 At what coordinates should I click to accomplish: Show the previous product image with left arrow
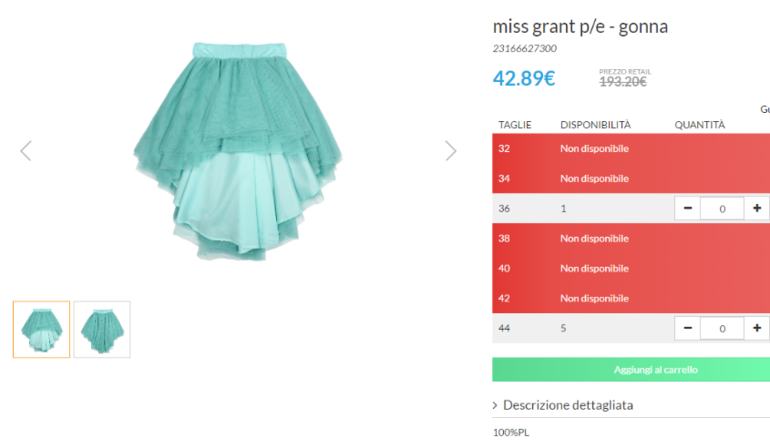[x=26, y=151]
